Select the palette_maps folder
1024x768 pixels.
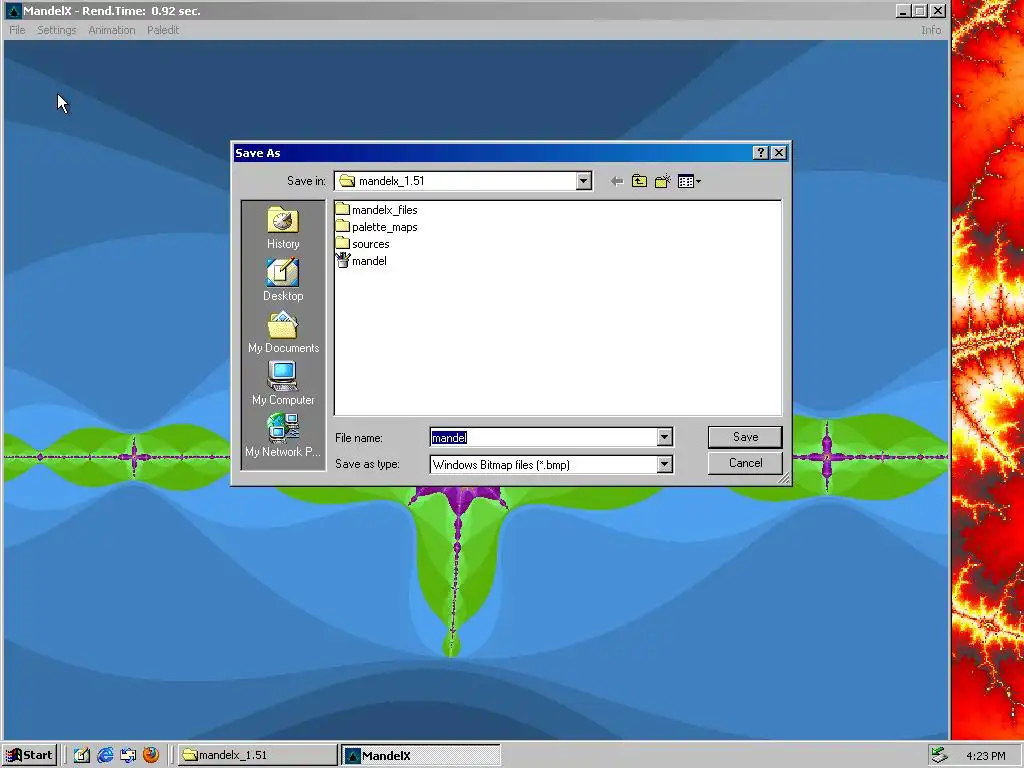[377, 227]
